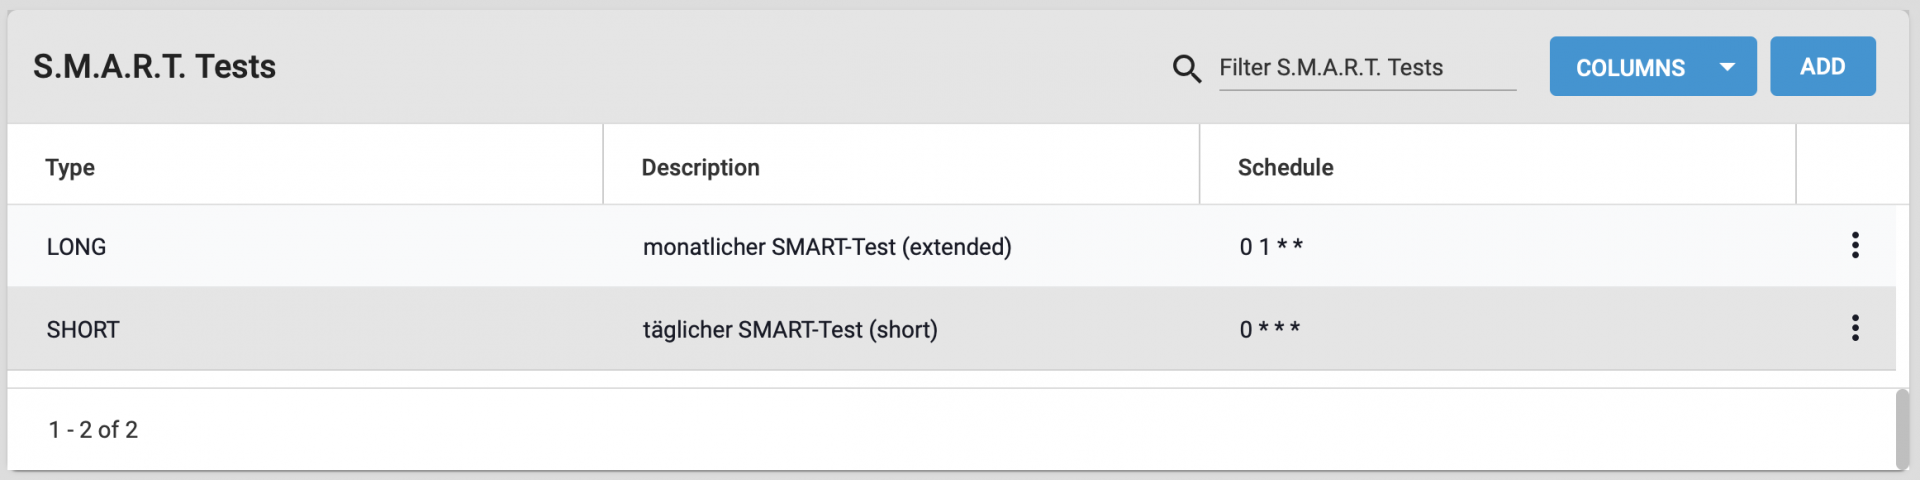Screen dimensions: 1920x480
Task: Click the 1 - 2 of 2 pagination text
Action: [93, 430]
